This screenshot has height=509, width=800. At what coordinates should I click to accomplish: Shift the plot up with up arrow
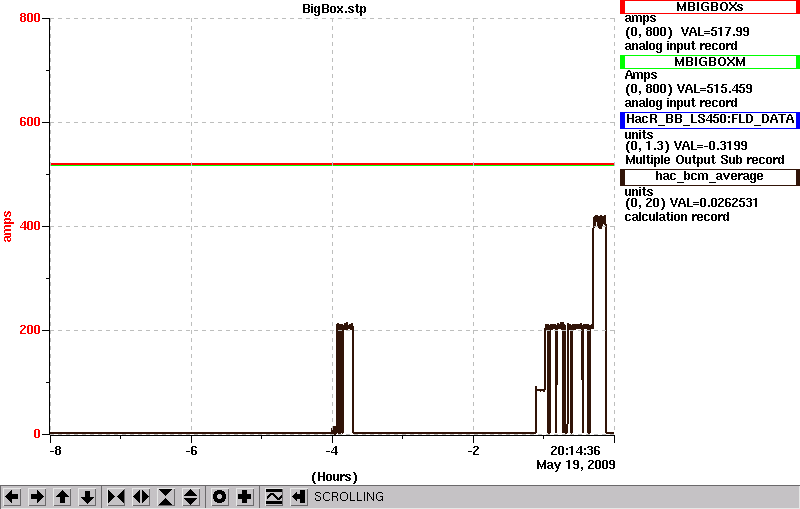(x=62, y=497)
